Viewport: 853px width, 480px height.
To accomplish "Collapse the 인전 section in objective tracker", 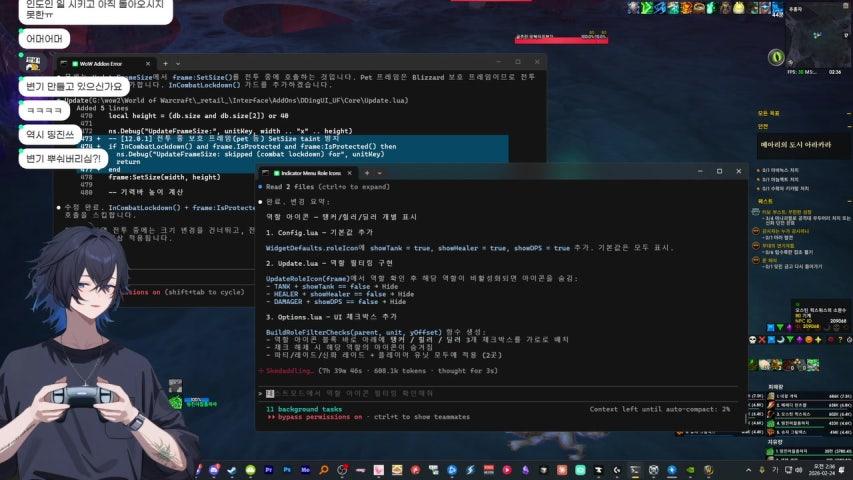I will (x=850, y=126).
